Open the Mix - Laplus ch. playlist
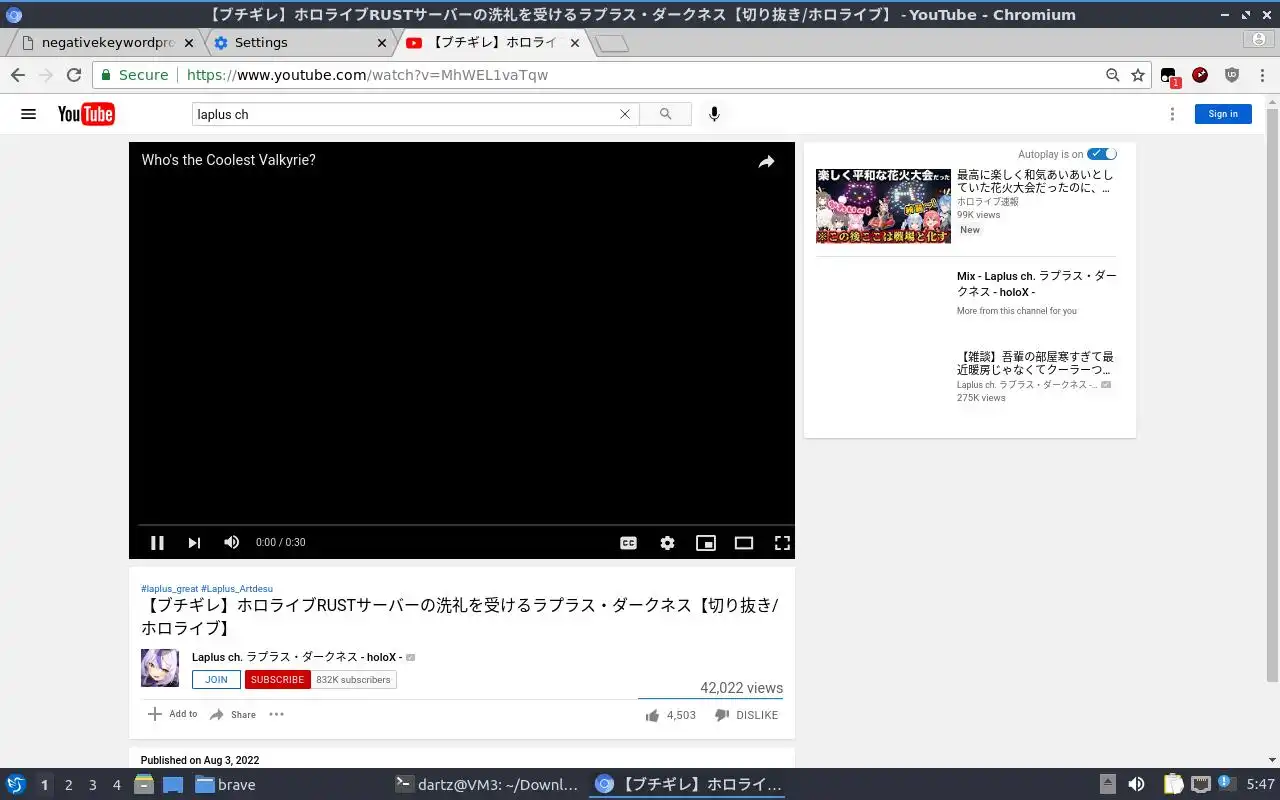The image size is (1280, 800). [x=1036, y=284]
